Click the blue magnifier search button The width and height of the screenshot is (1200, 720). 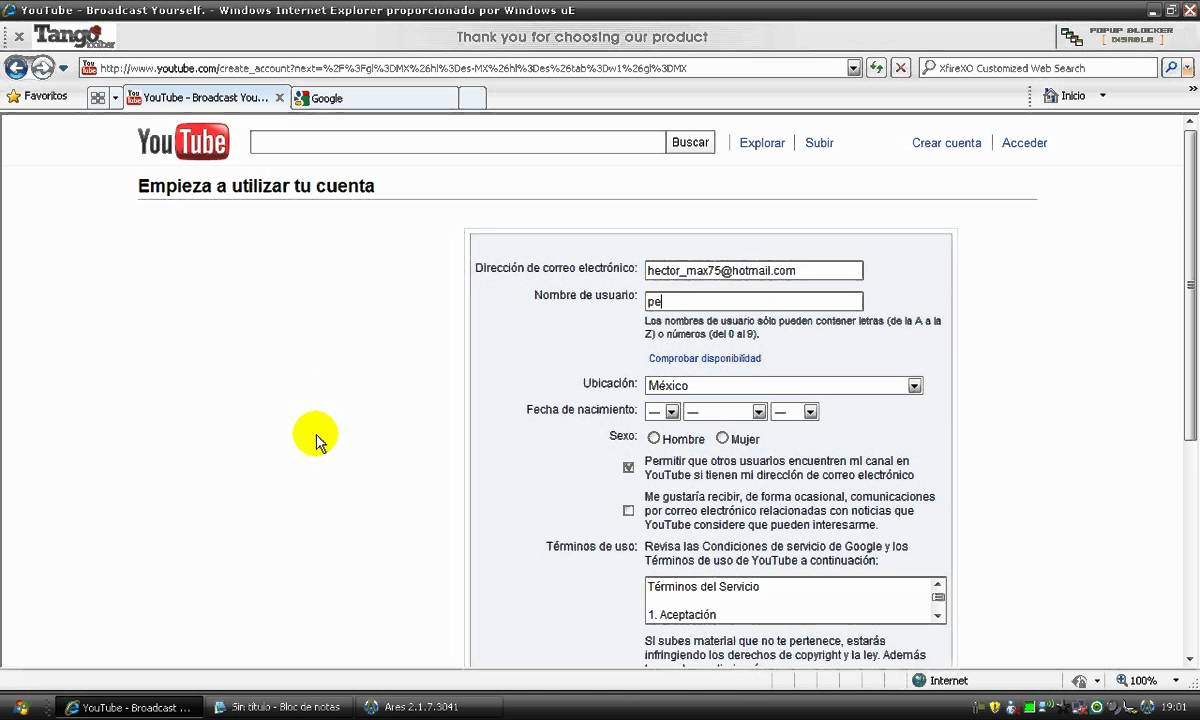pos(1170,68)
